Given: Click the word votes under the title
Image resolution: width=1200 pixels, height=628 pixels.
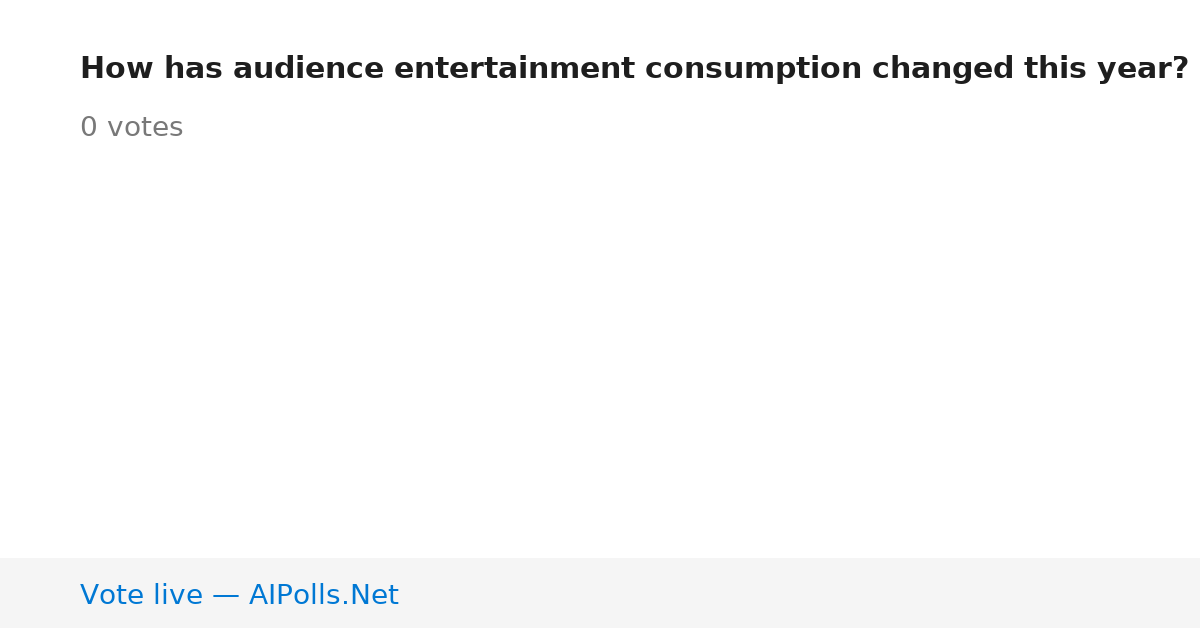Looking at the screenshot, I should pyautogui.click(x=145, y=128).
